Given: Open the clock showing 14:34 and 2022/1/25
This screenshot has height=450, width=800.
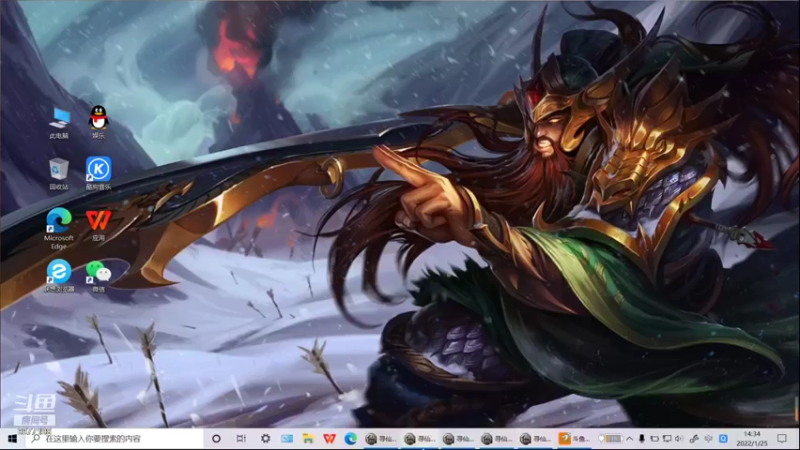Looking at the screenshot, I should click(x=752, y=439).
